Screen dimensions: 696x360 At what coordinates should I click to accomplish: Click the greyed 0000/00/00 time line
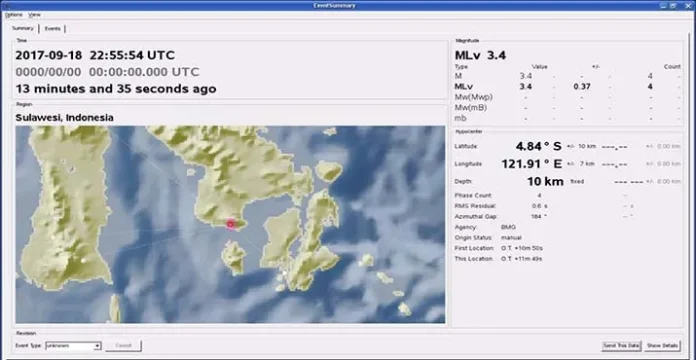point(107,72)
